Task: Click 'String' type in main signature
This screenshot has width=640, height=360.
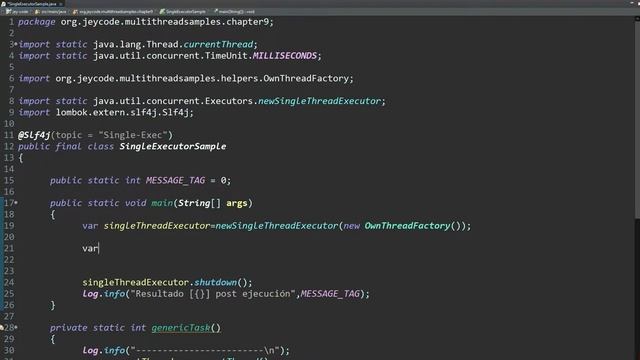Action: tap(194, 203)
